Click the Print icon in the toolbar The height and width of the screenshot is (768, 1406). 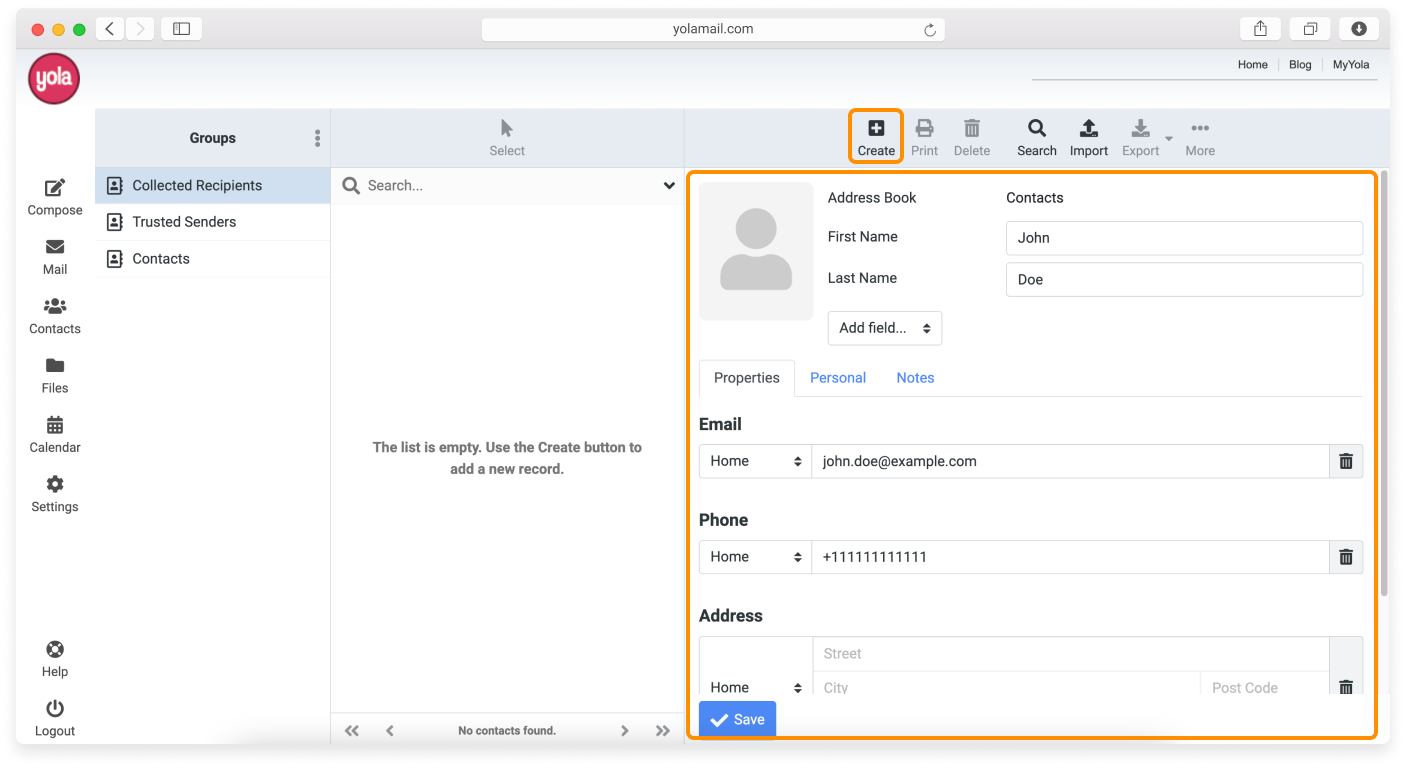923,130
